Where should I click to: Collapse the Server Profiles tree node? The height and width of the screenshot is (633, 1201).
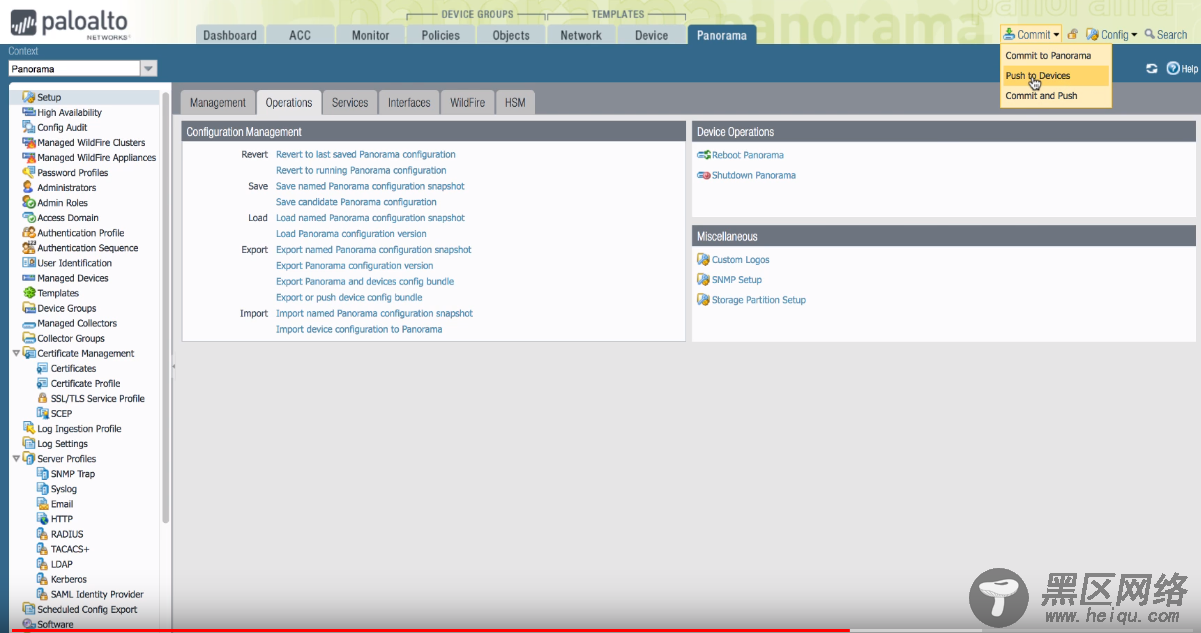(x=16, y=458)
